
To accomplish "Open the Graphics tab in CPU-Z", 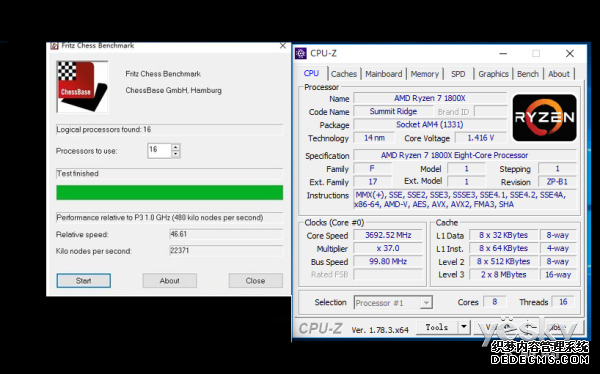I will click(x=493, y=74).
